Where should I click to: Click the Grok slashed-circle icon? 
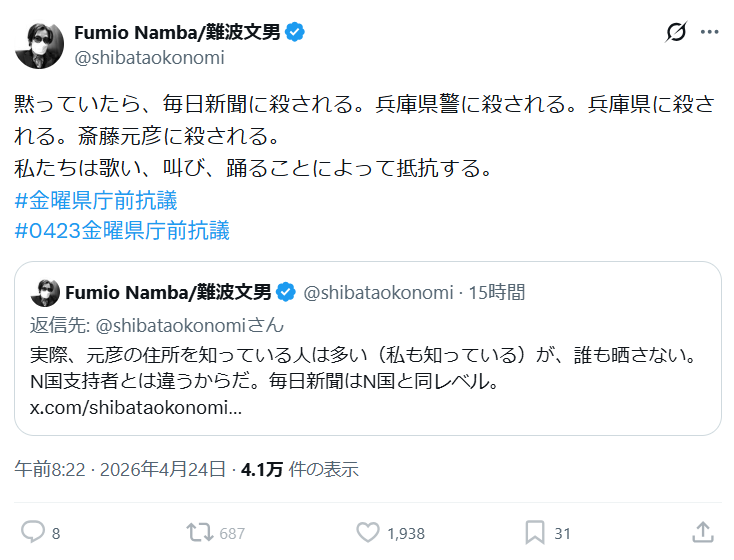click(676, 32)
